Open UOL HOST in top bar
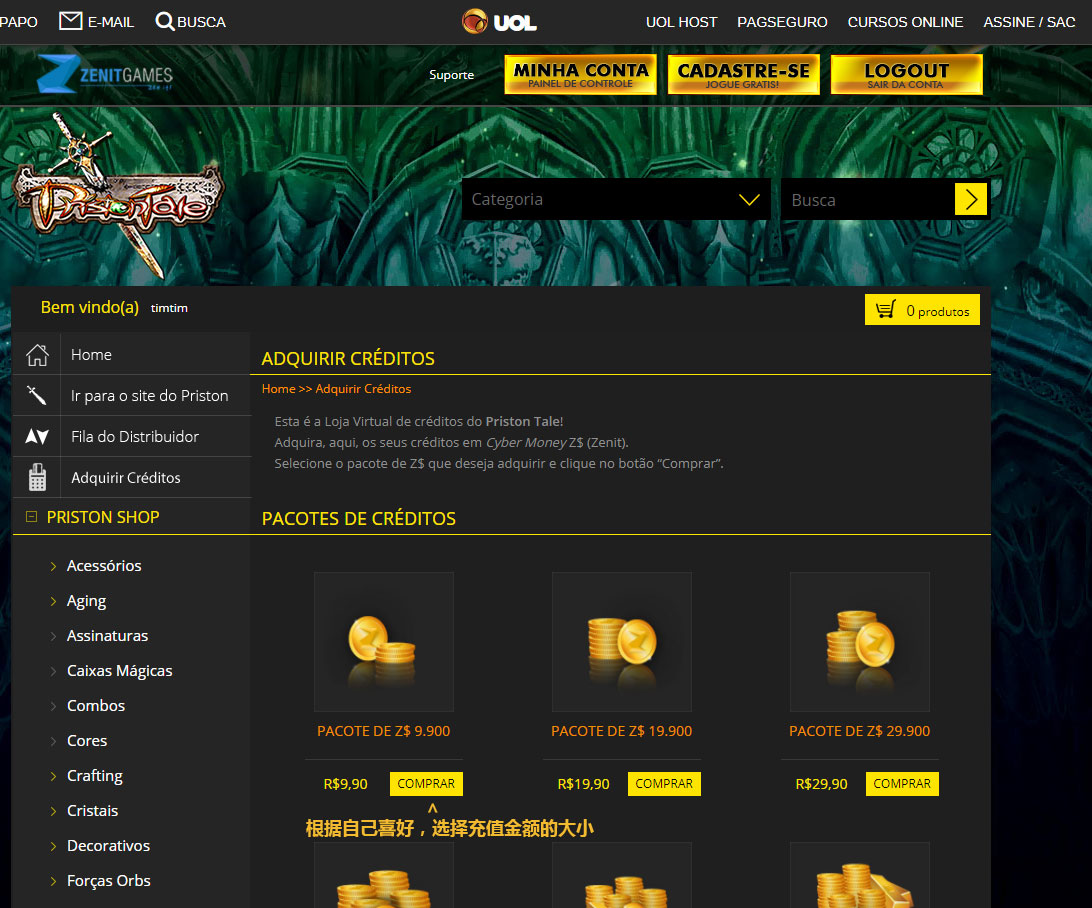The image size is (1092, 908). tap(681, 22)
